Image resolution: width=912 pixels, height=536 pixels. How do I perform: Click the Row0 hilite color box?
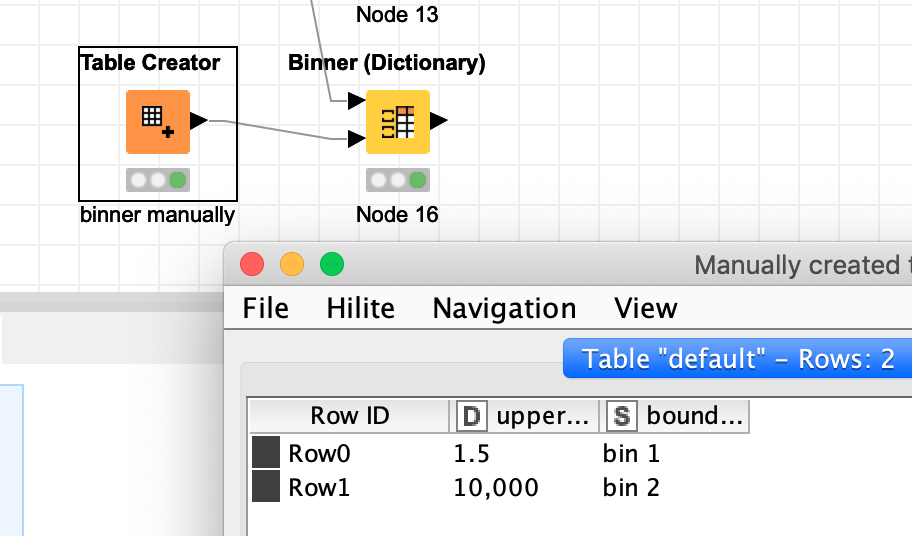(266, 452)
